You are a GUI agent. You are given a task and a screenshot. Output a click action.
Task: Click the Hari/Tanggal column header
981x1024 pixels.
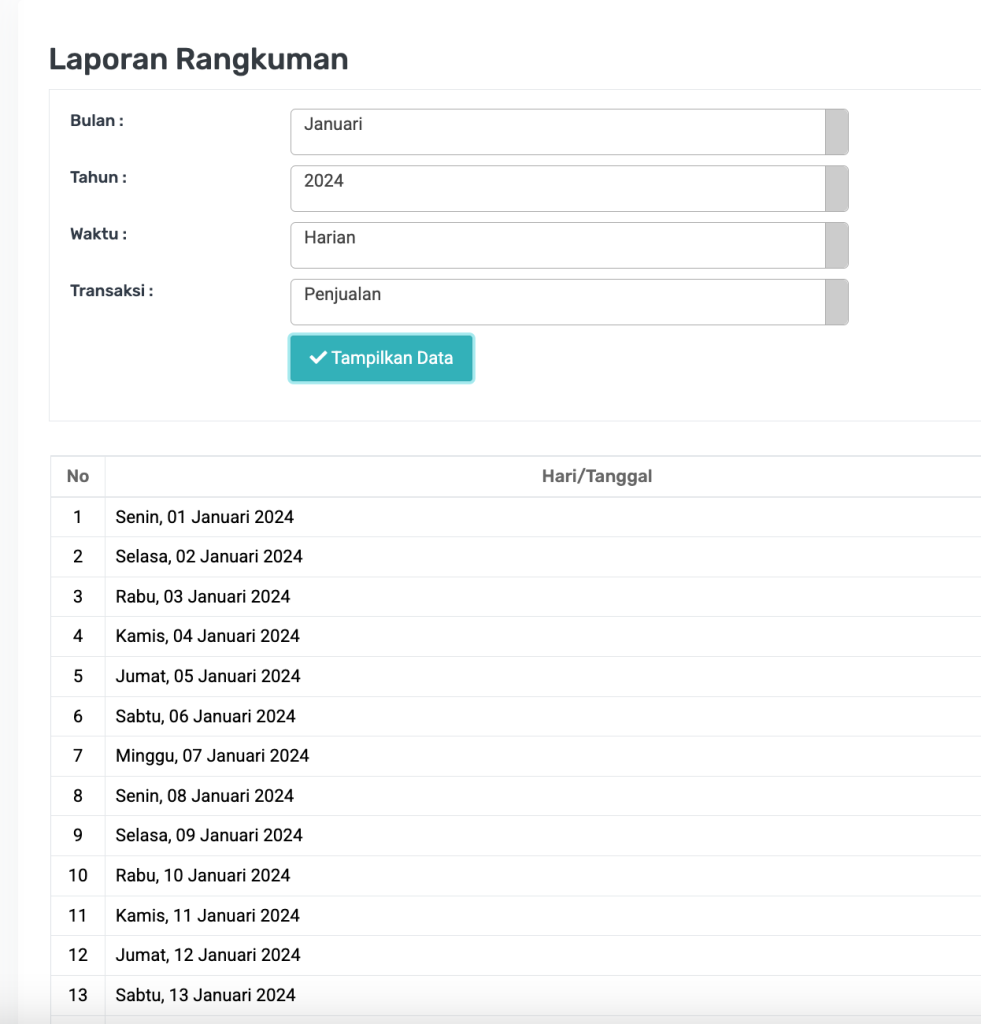pyautogui.click(x=596, y=476)
